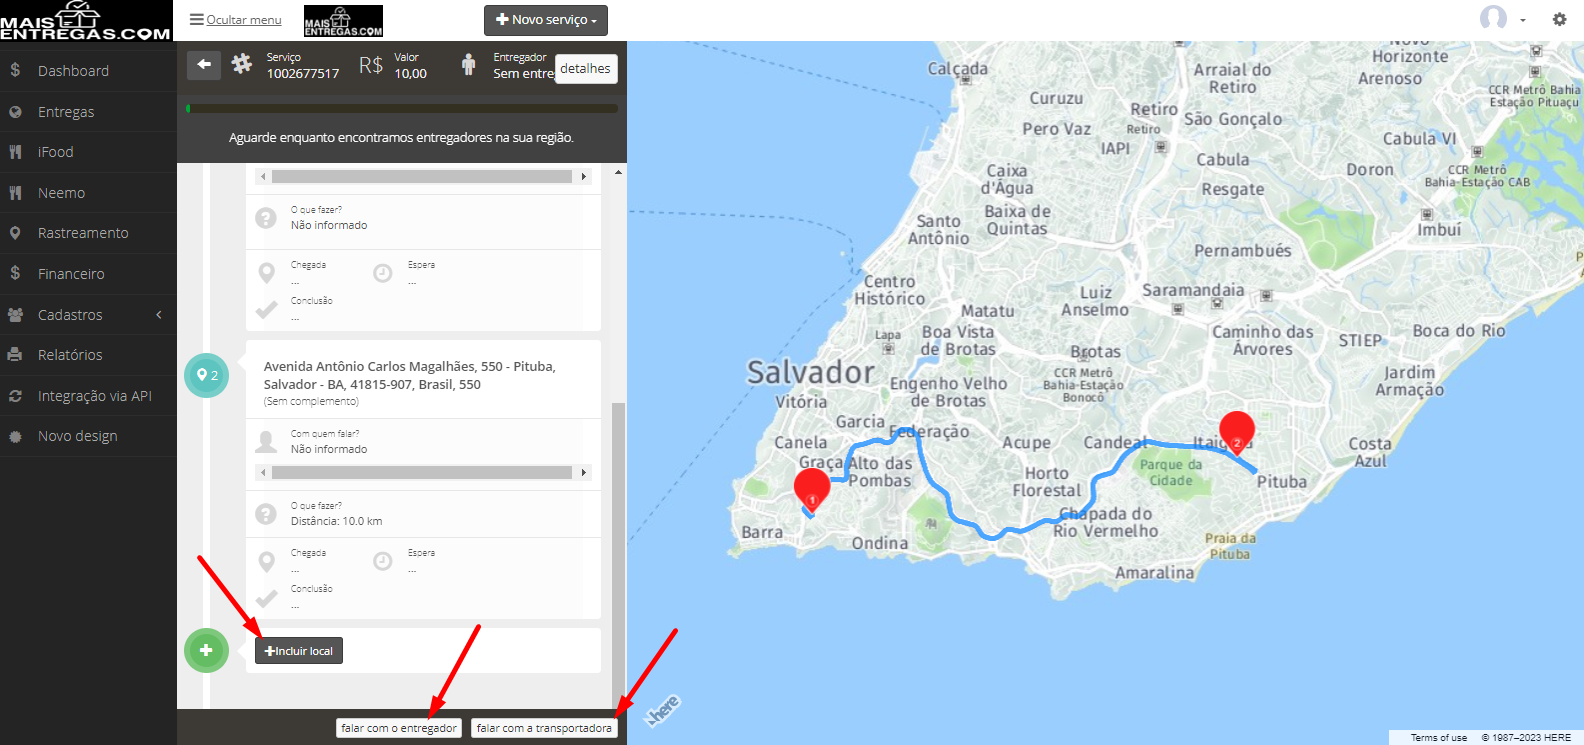Click the Rastreamento location pin icon
This screenshot has width=1584, height=745.
click(x=15, y=233)
